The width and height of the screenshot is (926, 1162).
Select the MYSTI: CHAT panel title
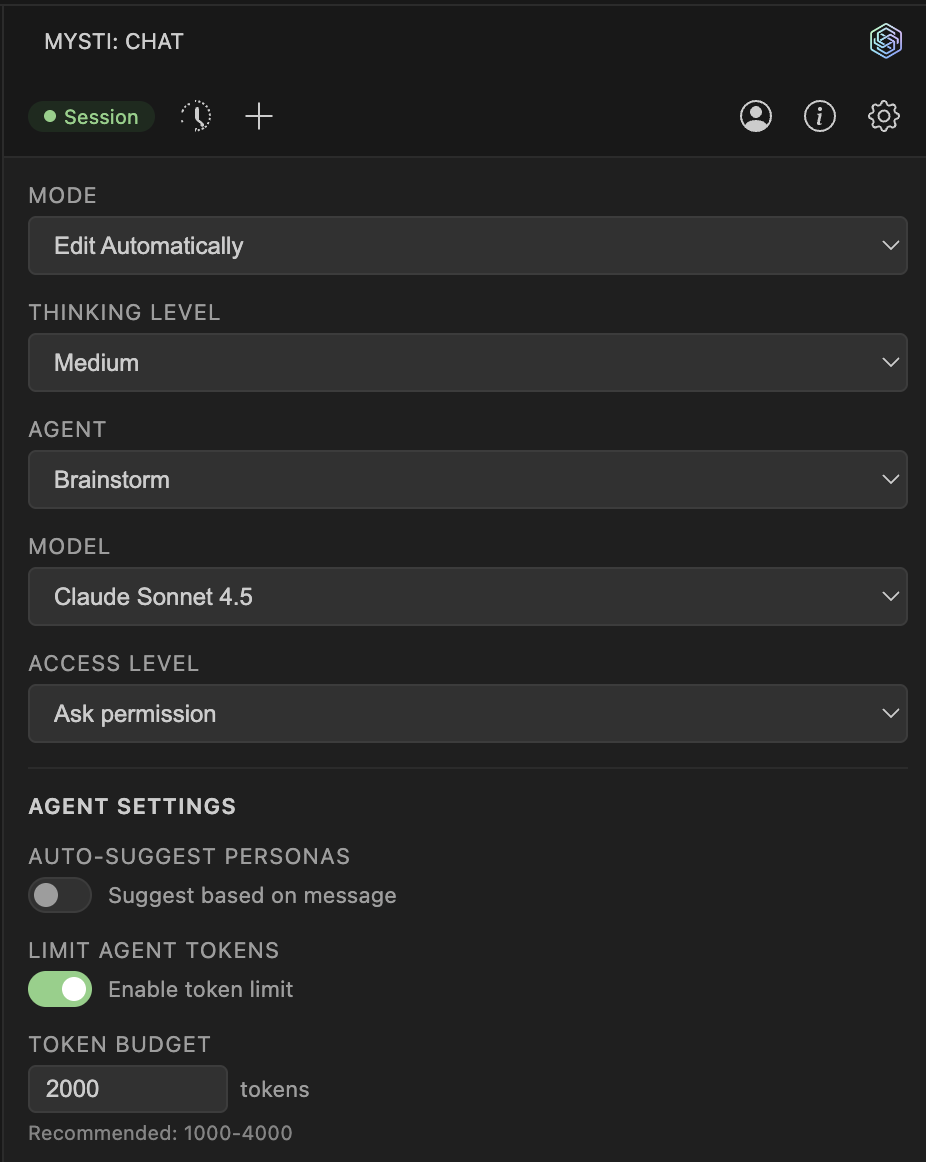(113, 41)
